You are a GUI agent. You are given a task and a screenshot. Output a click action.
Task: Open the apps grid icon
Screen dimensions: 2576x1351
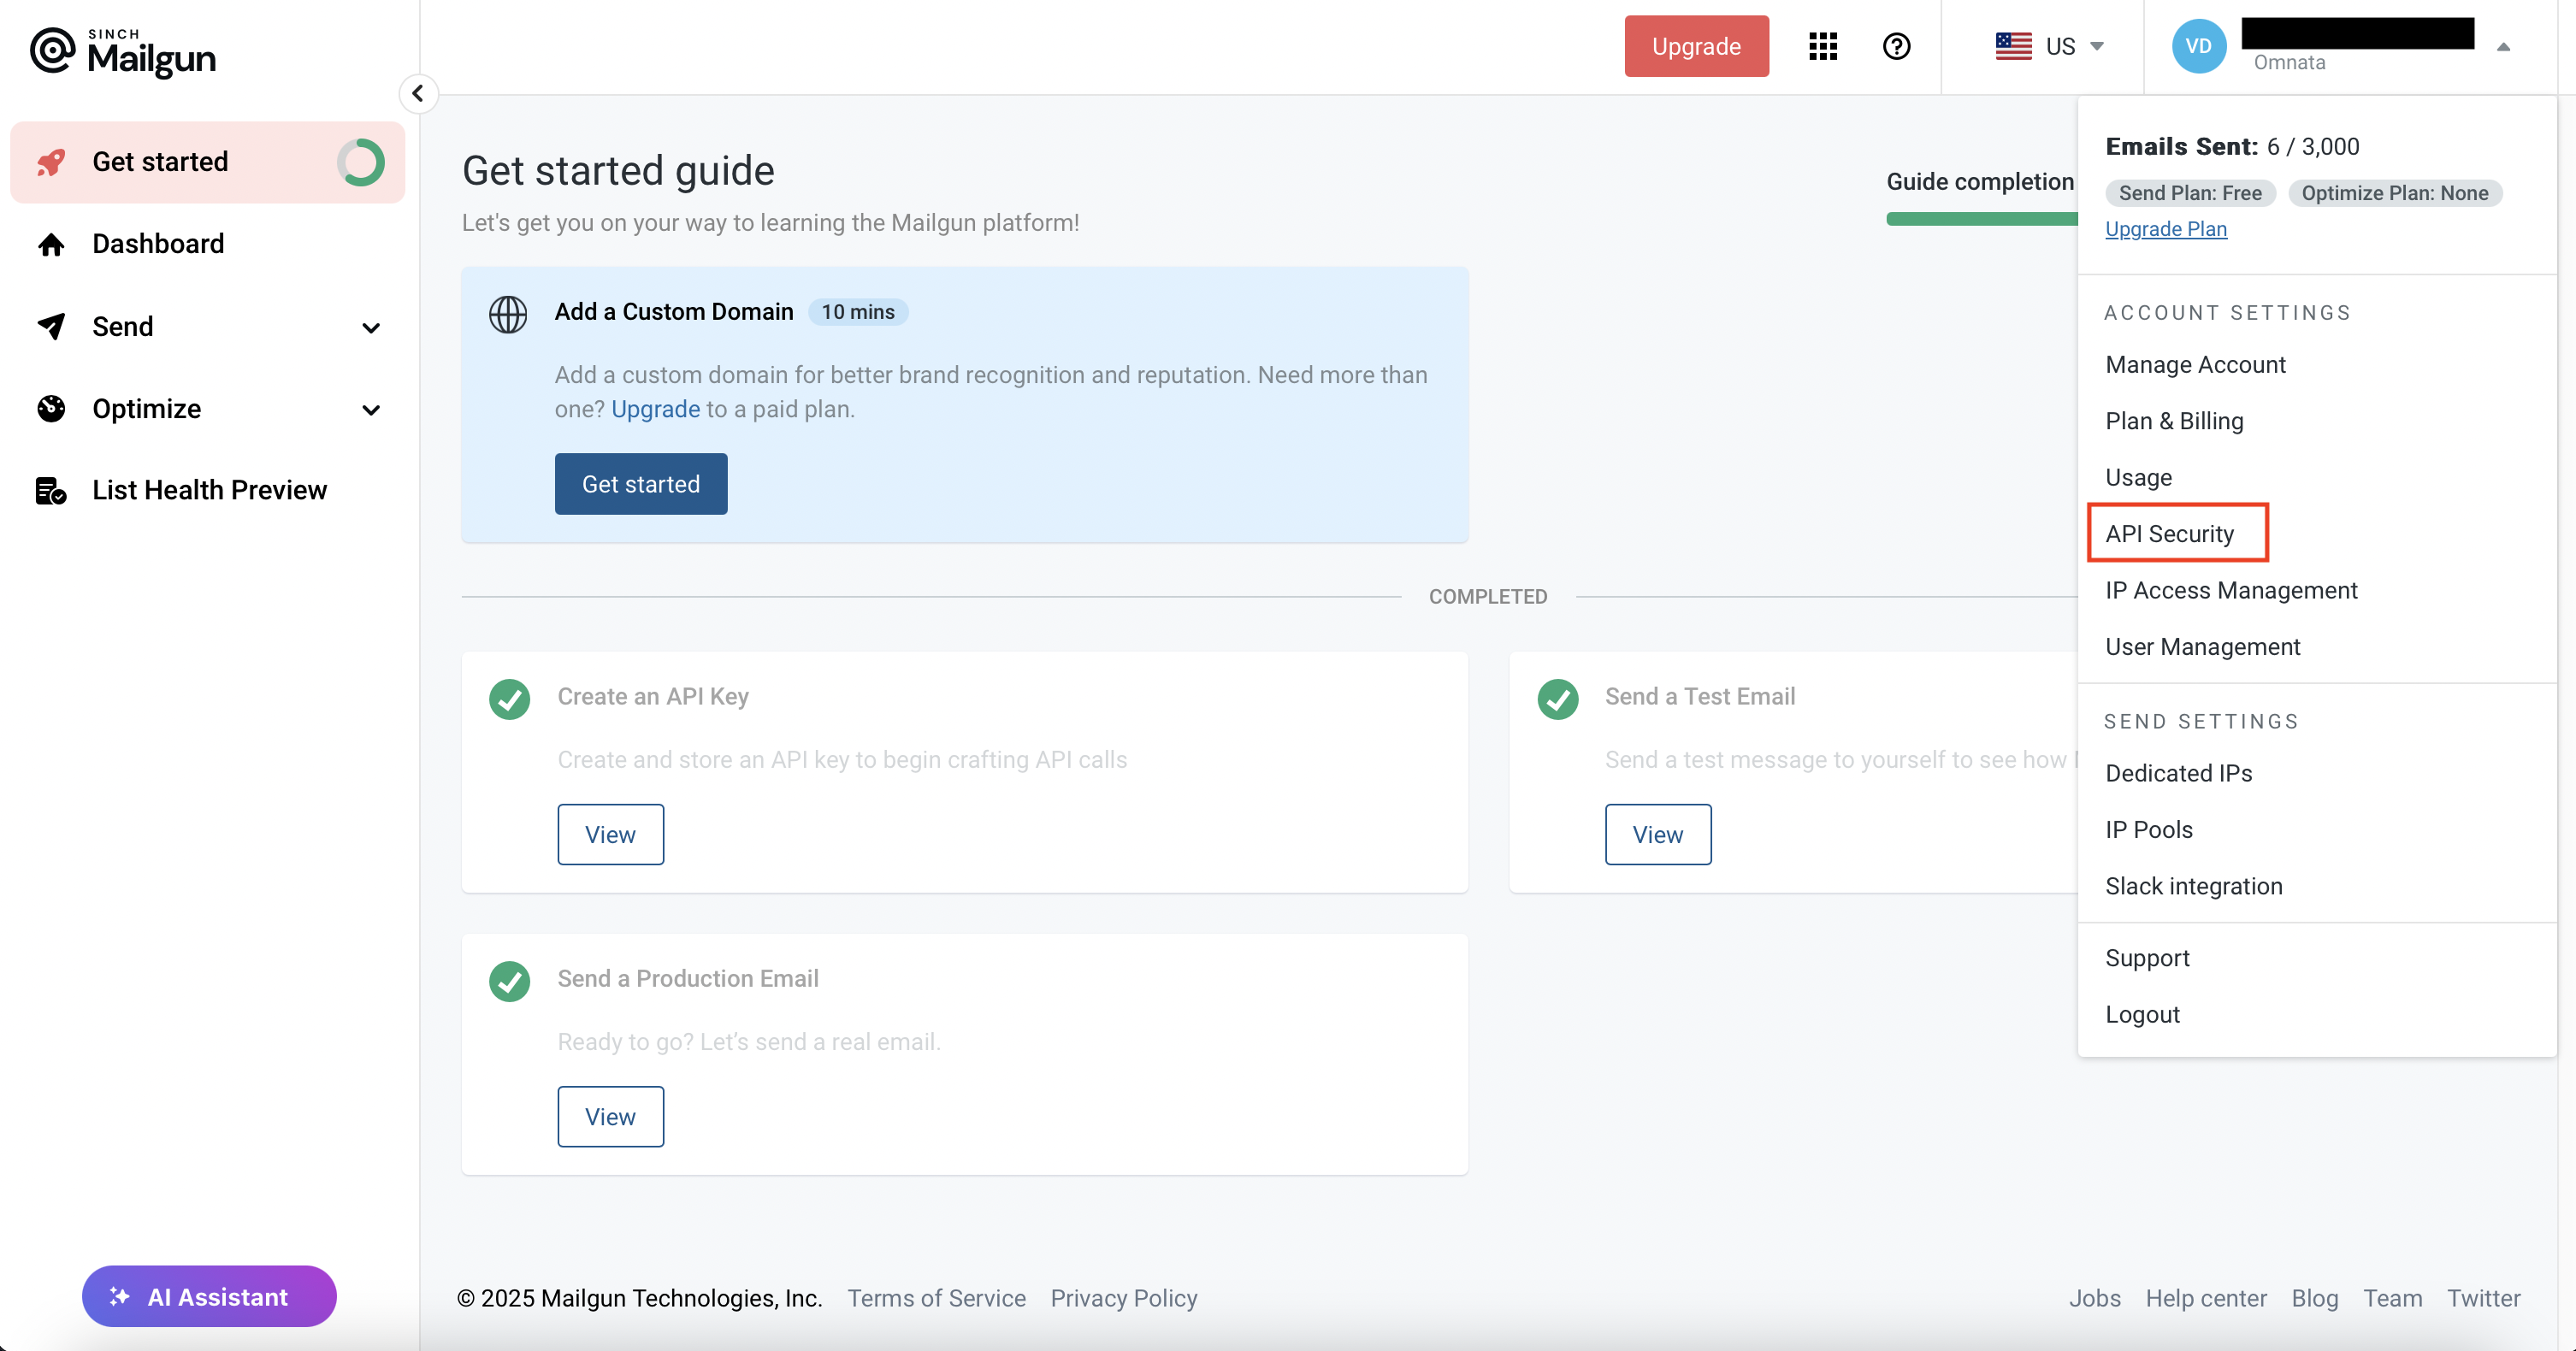(x=1822, y=46)
